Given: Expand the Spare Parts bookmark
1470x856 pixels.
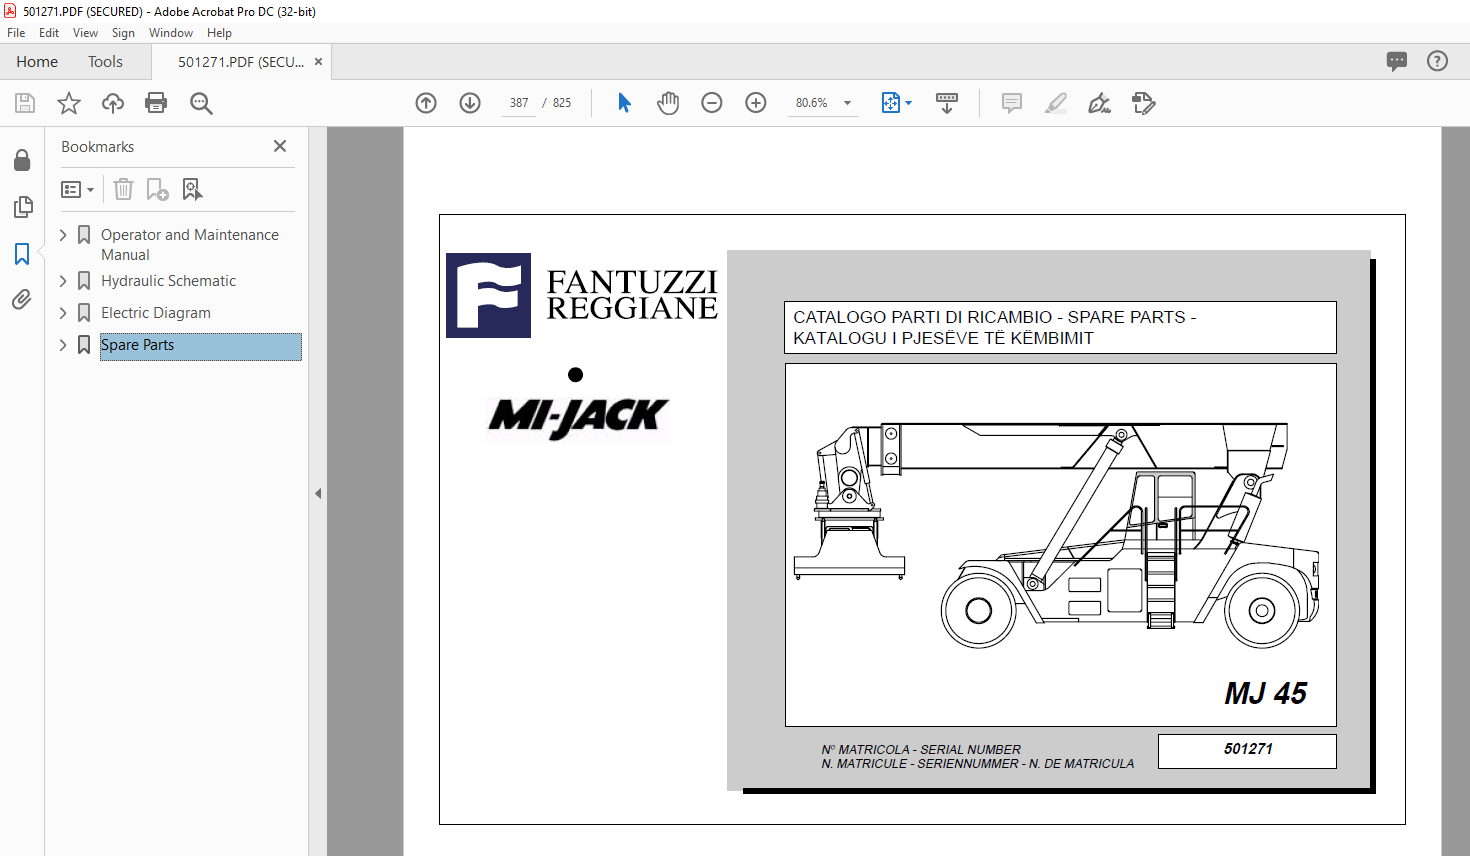Looking at the screenshot, I should 64,345.
